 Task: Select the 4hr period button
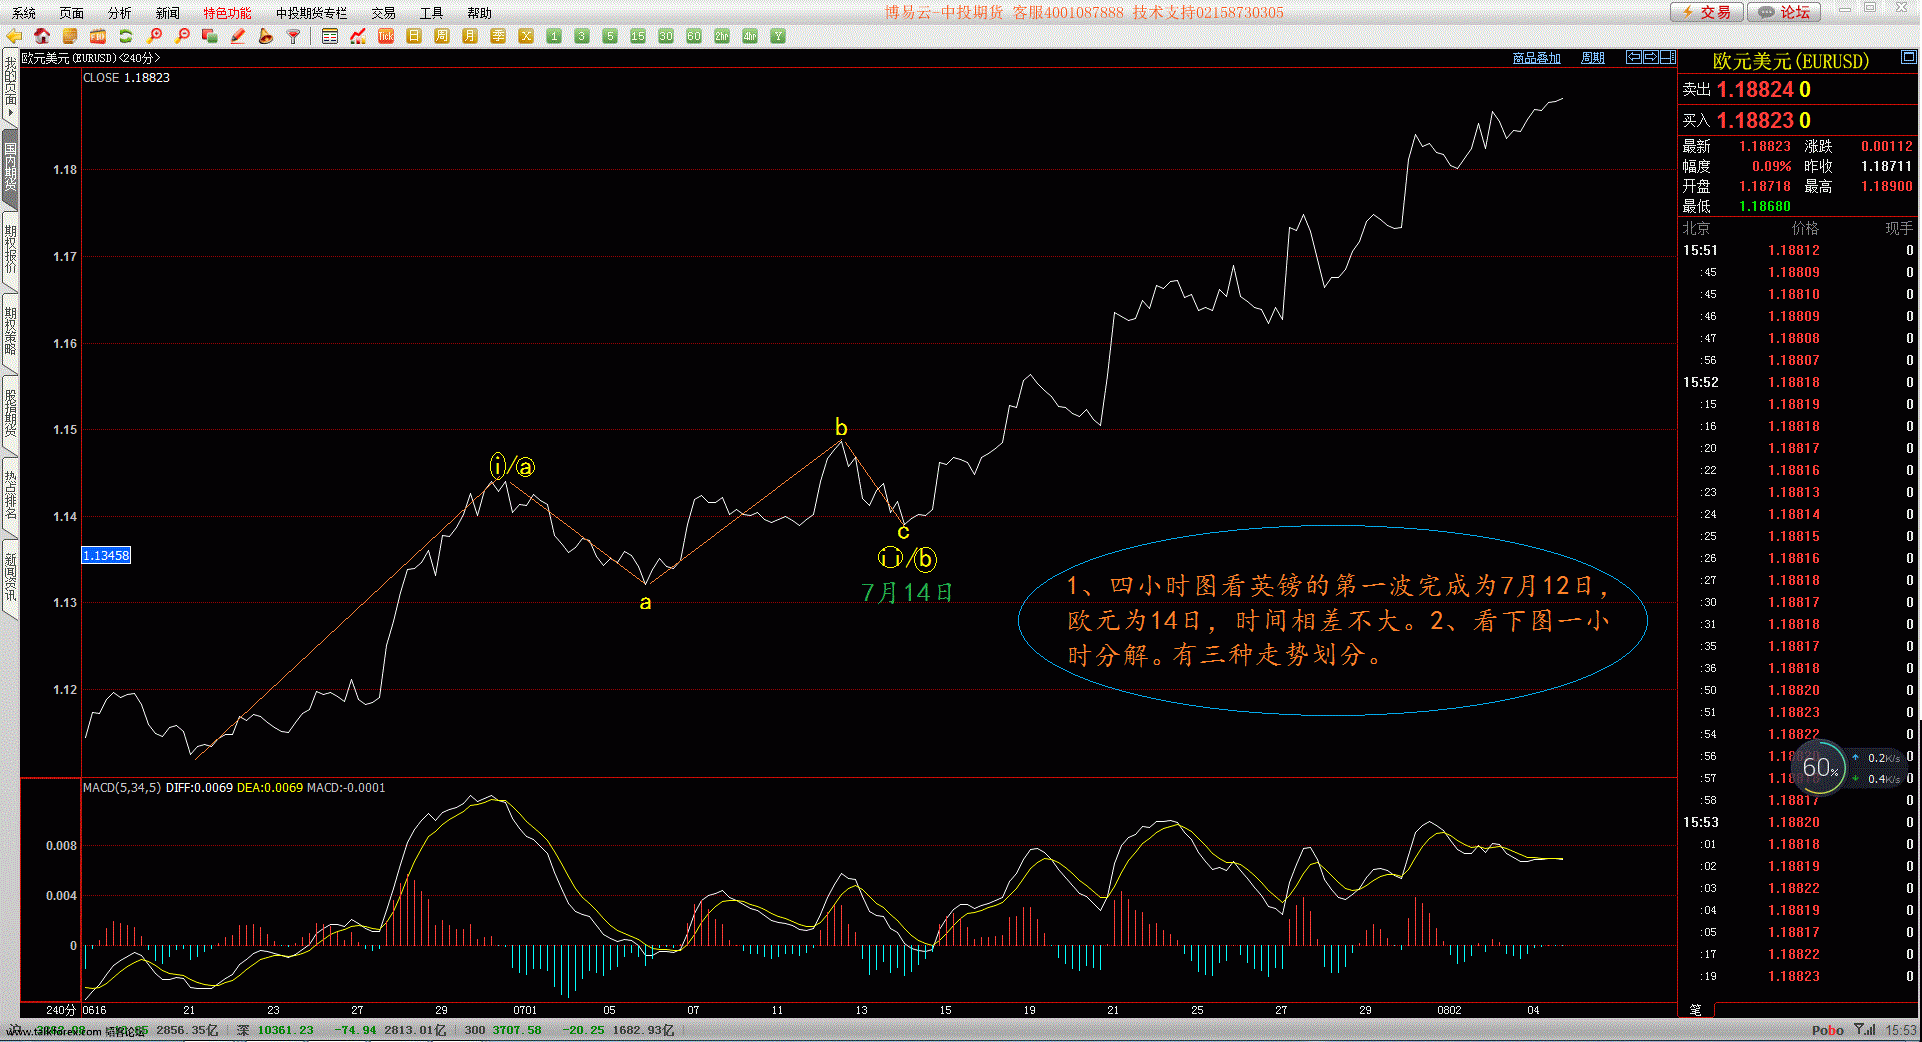click(x=750, y=36)
